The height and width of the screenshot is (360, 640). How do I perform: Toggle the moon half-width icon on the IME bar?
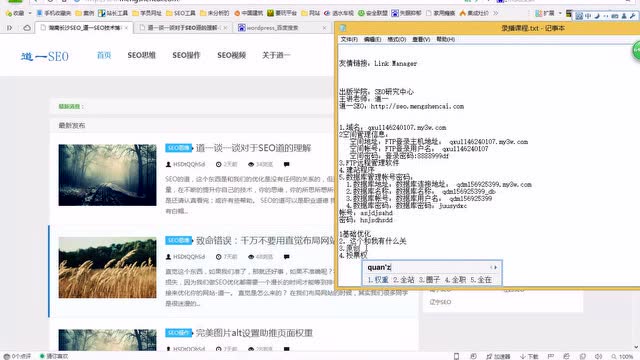[x=597, y=16]
